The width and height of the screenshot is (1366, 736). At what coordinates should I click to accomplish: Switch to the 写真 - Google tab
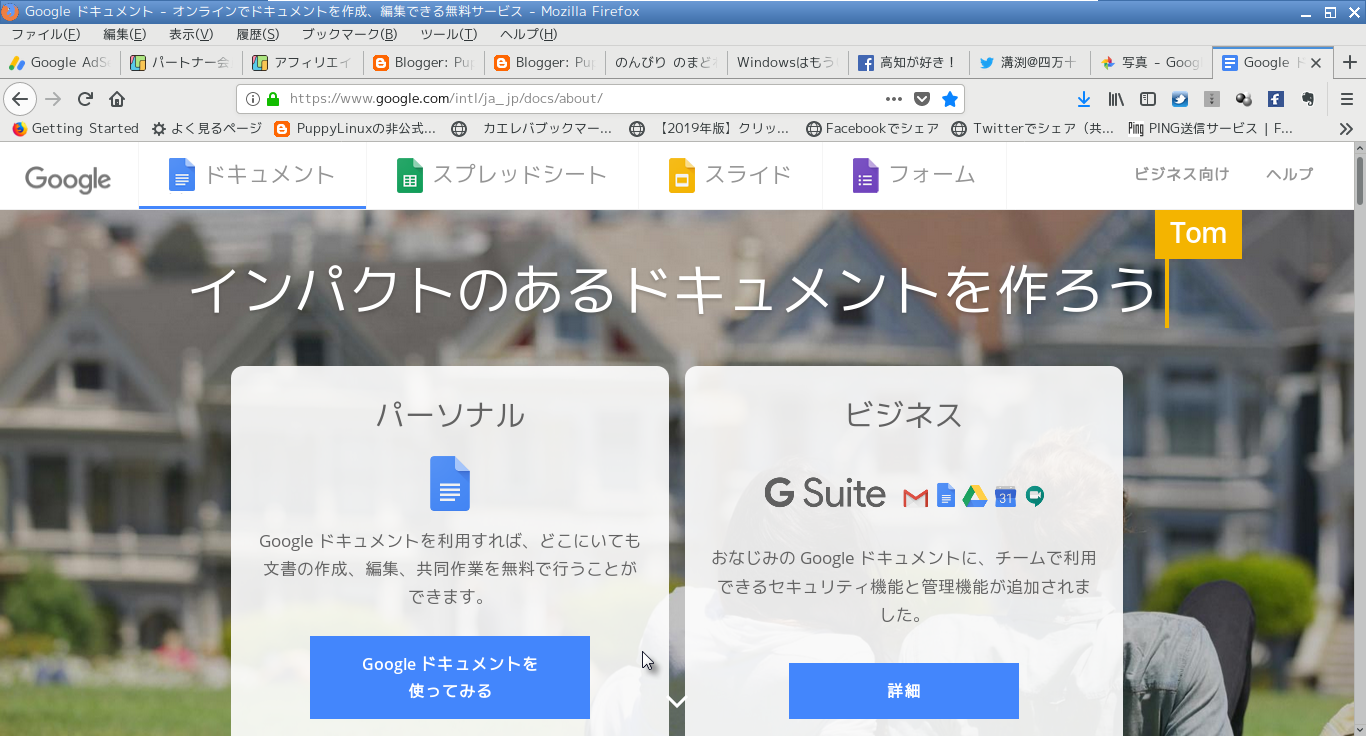(x=1150, y=62)
